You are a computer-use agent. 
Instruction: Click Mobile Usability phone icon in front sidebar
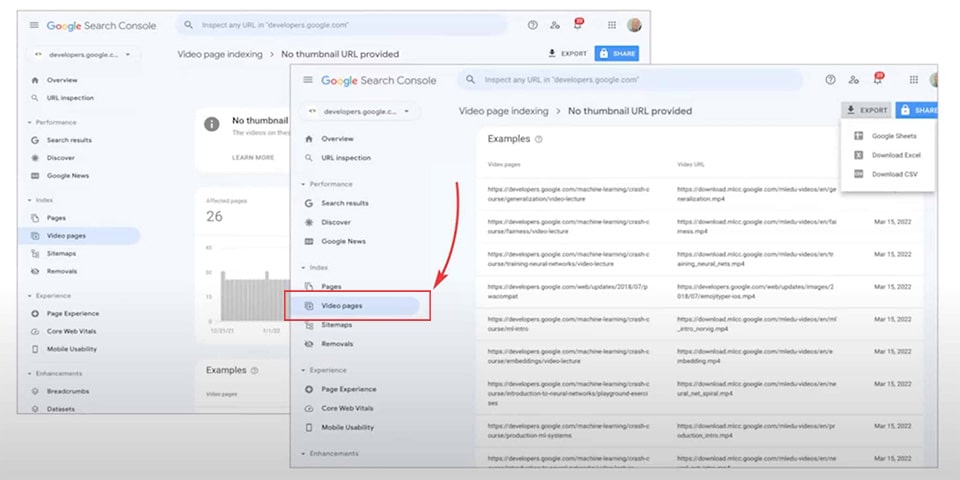click(x=309, y=427)
